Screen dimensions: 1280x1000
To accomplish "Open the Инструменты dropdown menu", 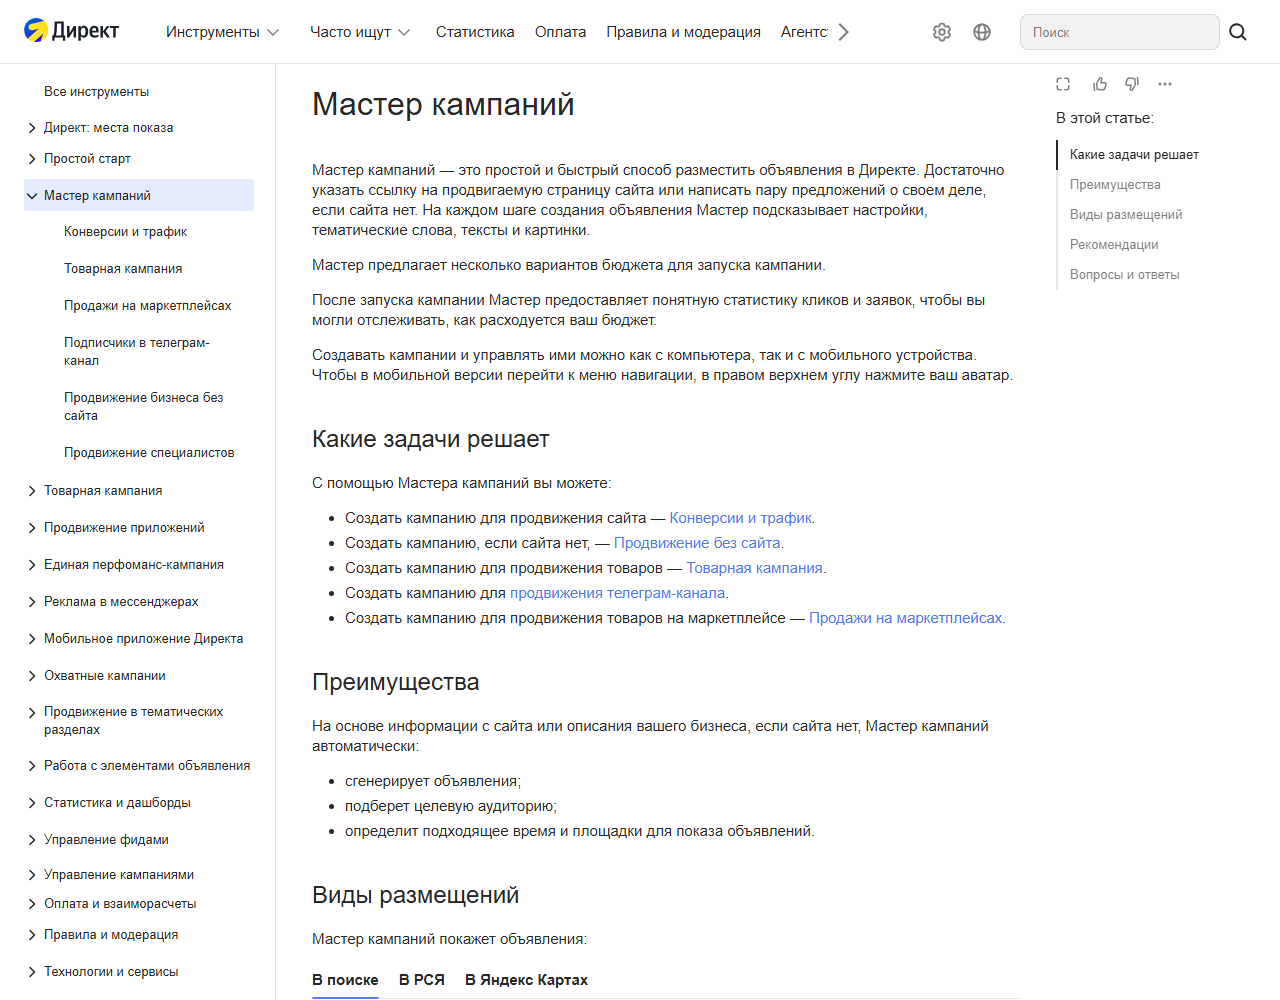I will click(222, 32).
